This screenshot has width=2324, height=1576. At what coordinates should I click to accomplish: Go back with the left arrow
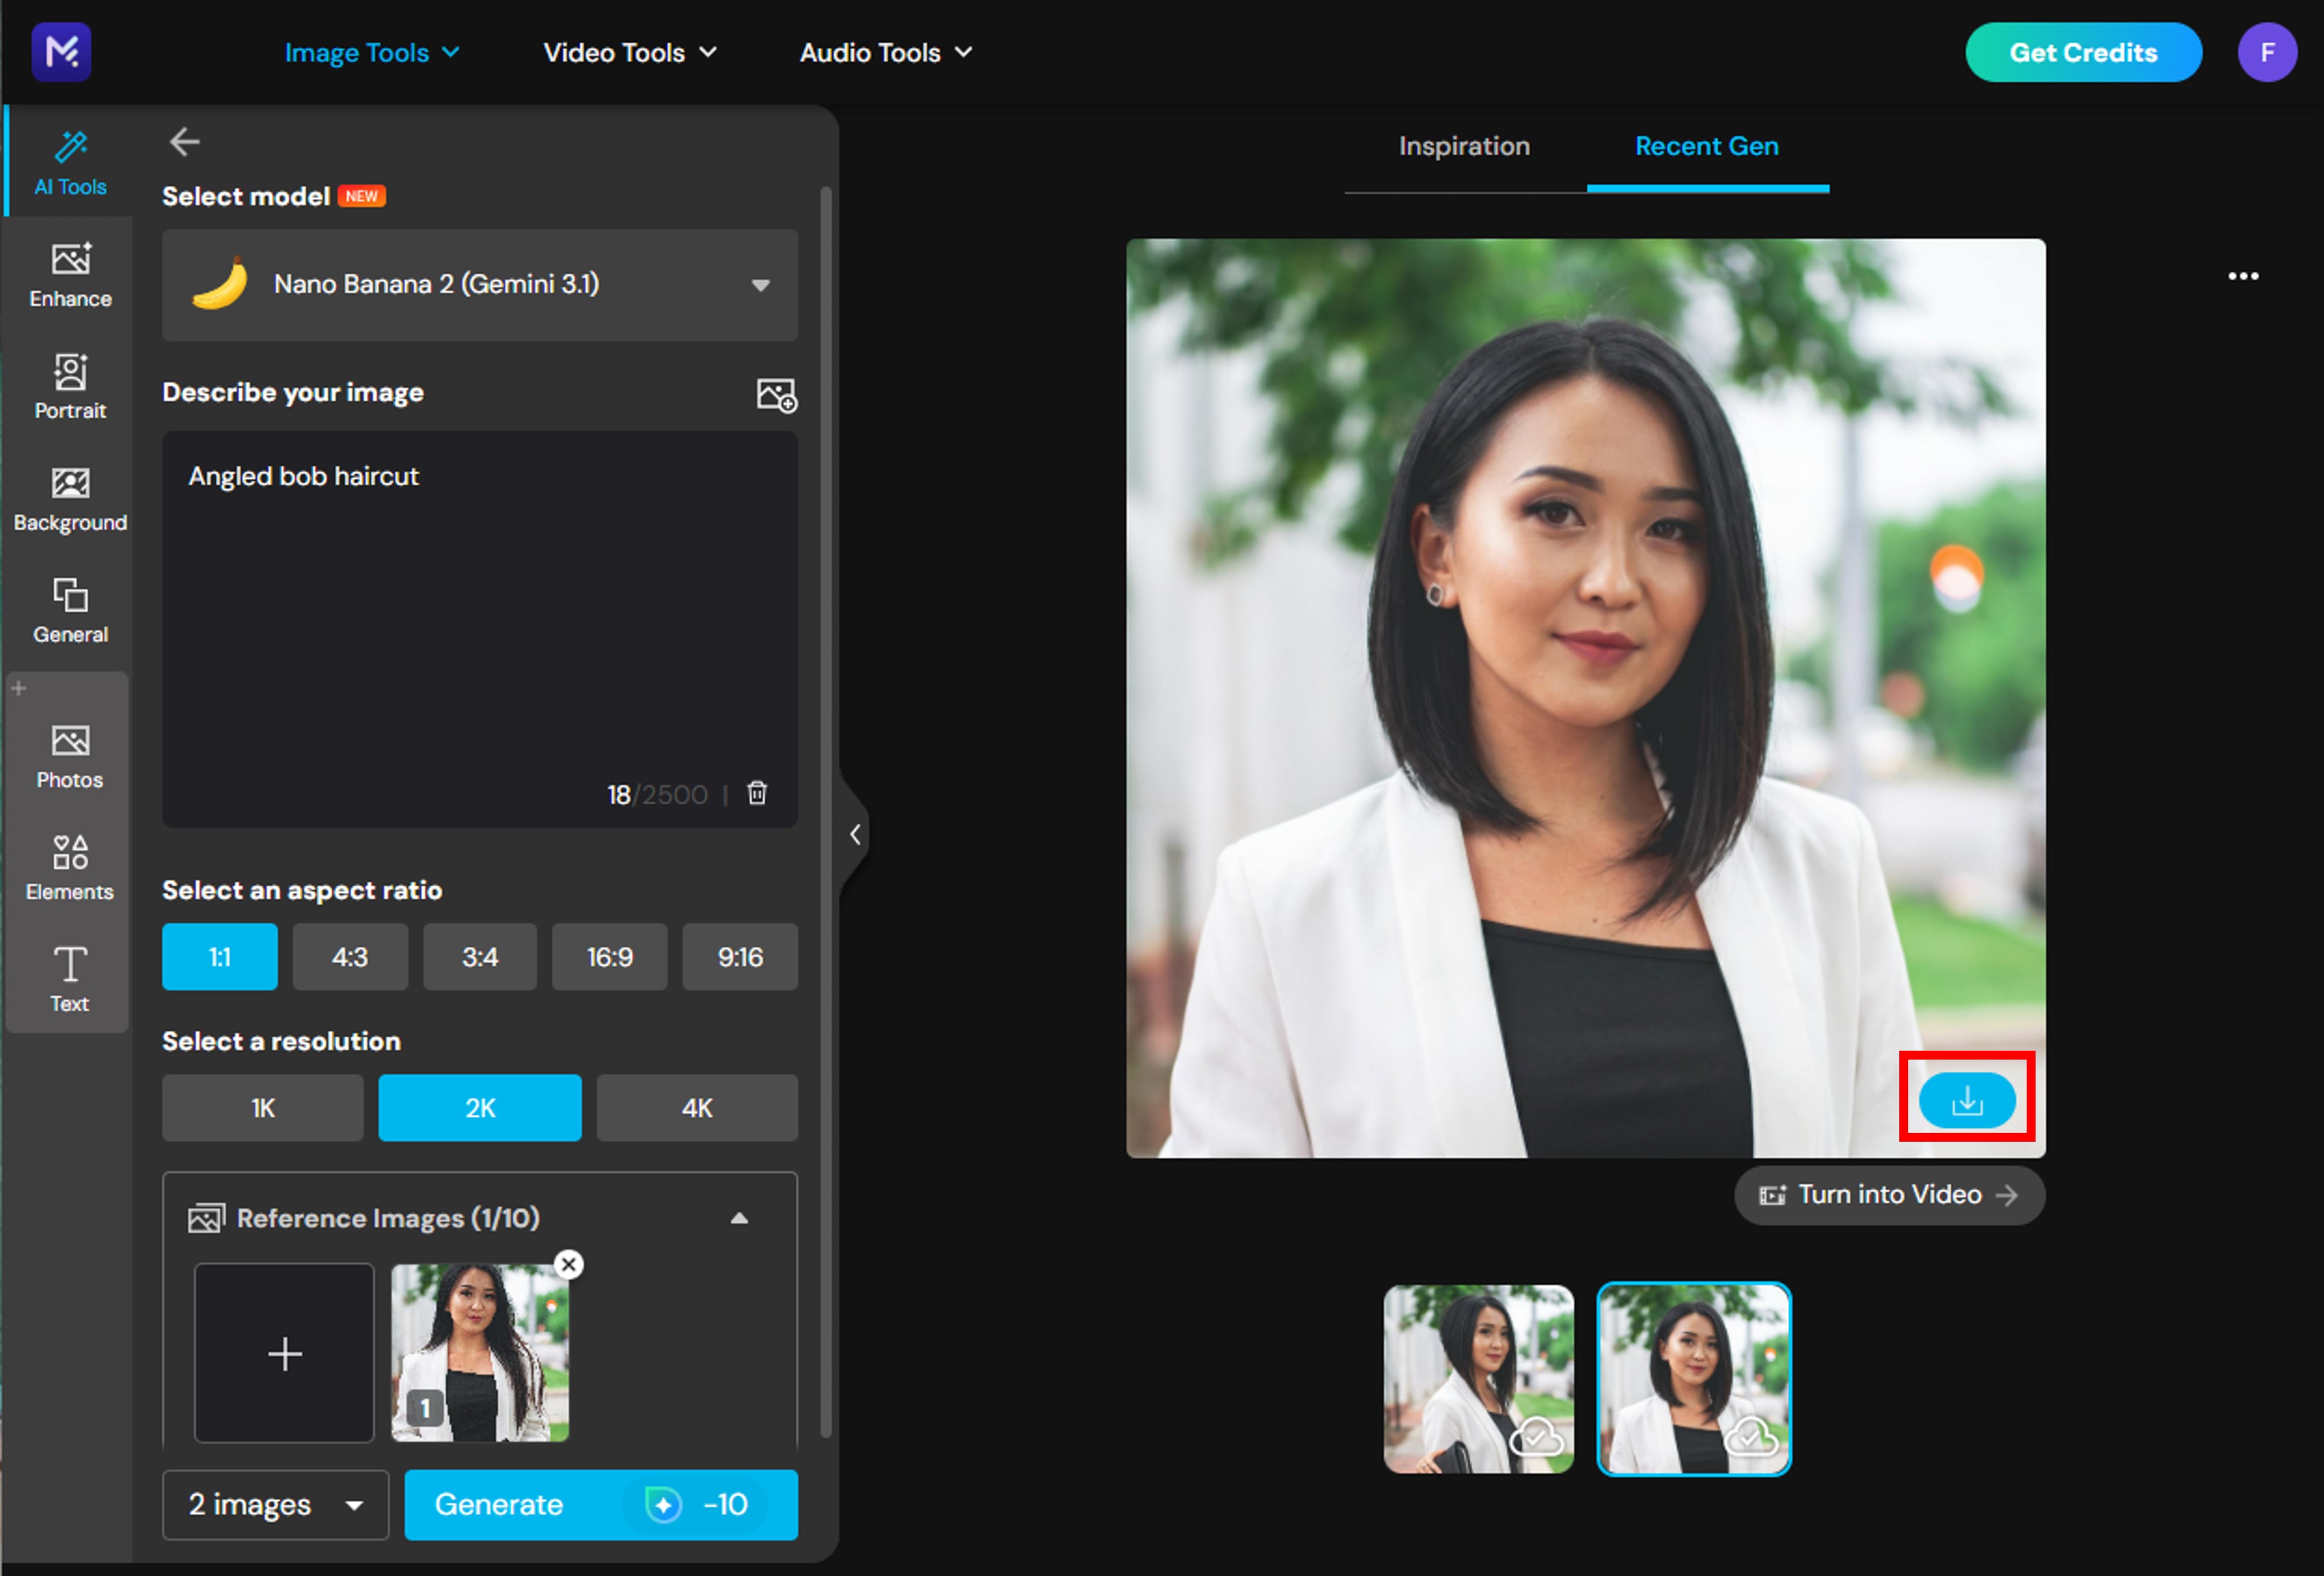point(184,142)
